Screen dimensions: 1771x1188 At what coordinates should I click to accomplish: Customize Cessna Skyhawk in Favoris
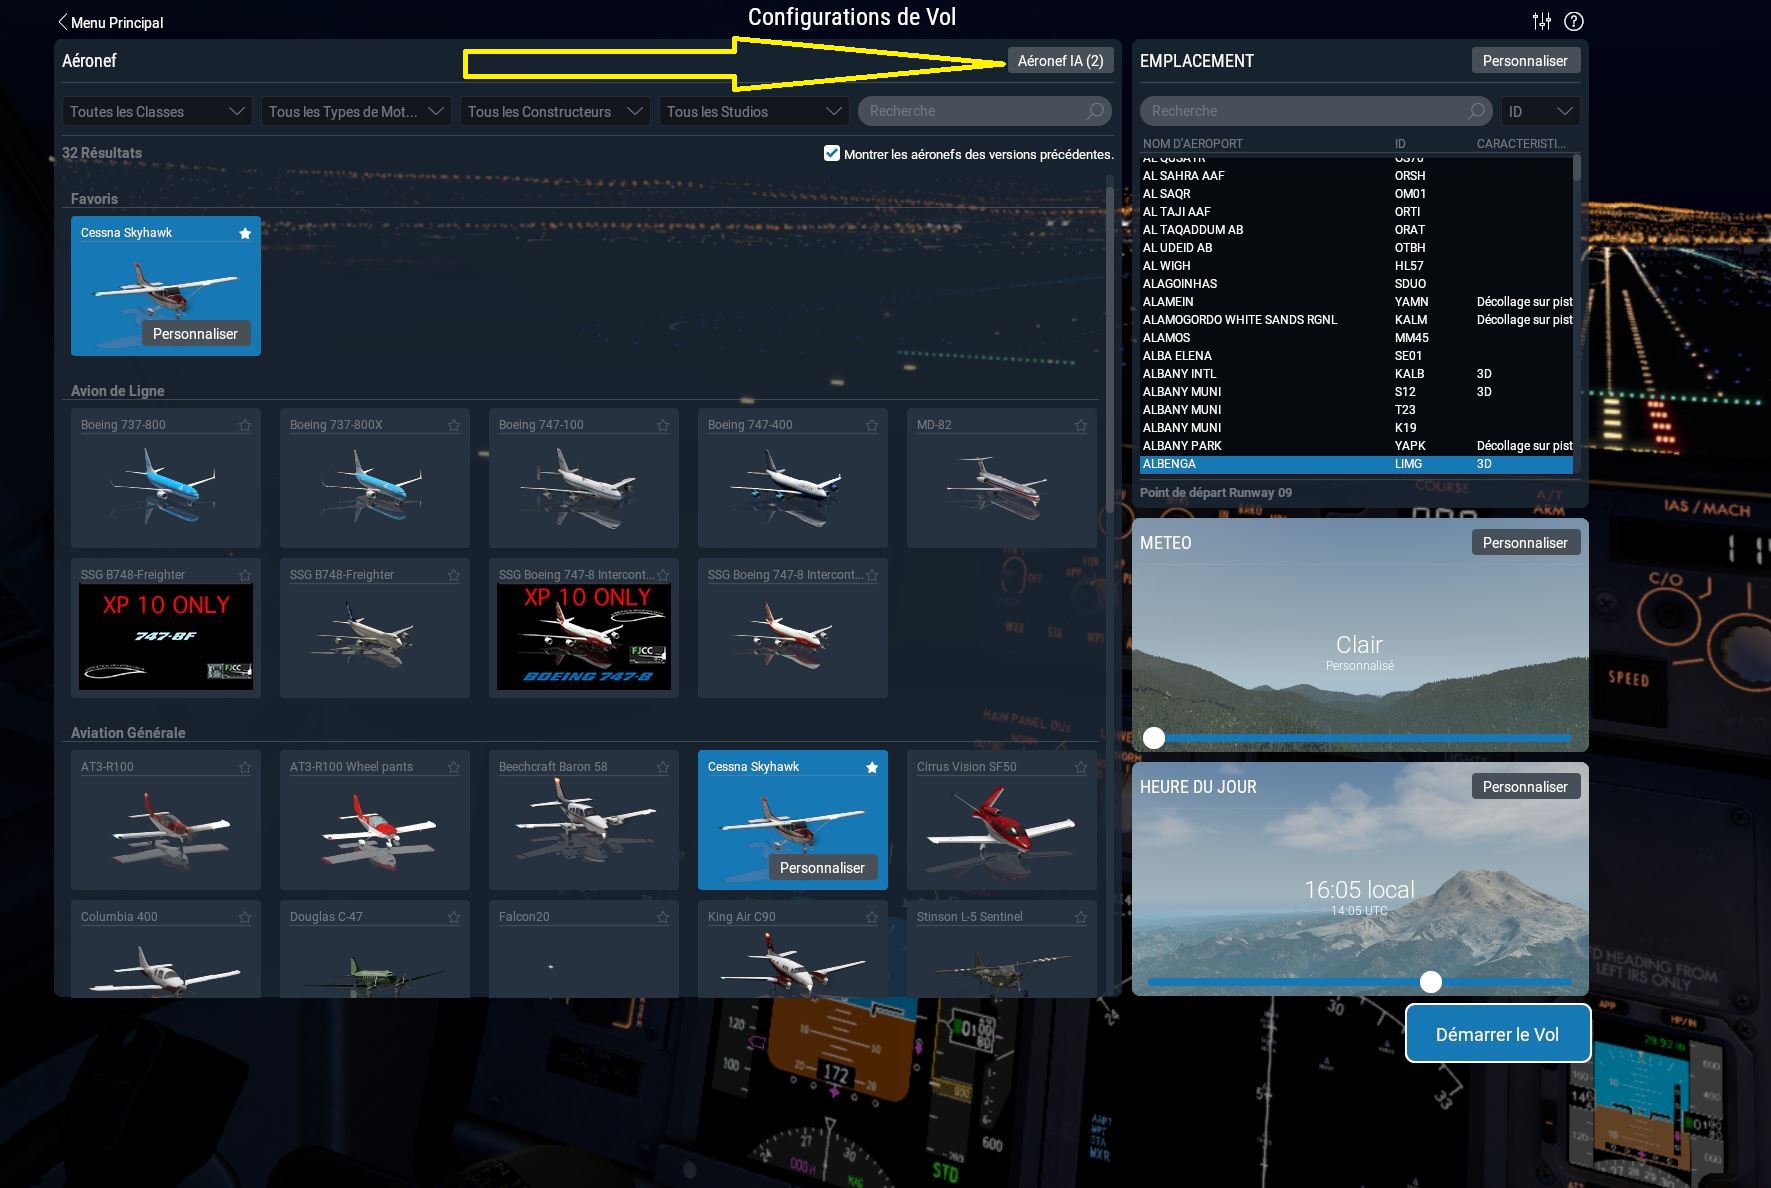tap(196, 334)
